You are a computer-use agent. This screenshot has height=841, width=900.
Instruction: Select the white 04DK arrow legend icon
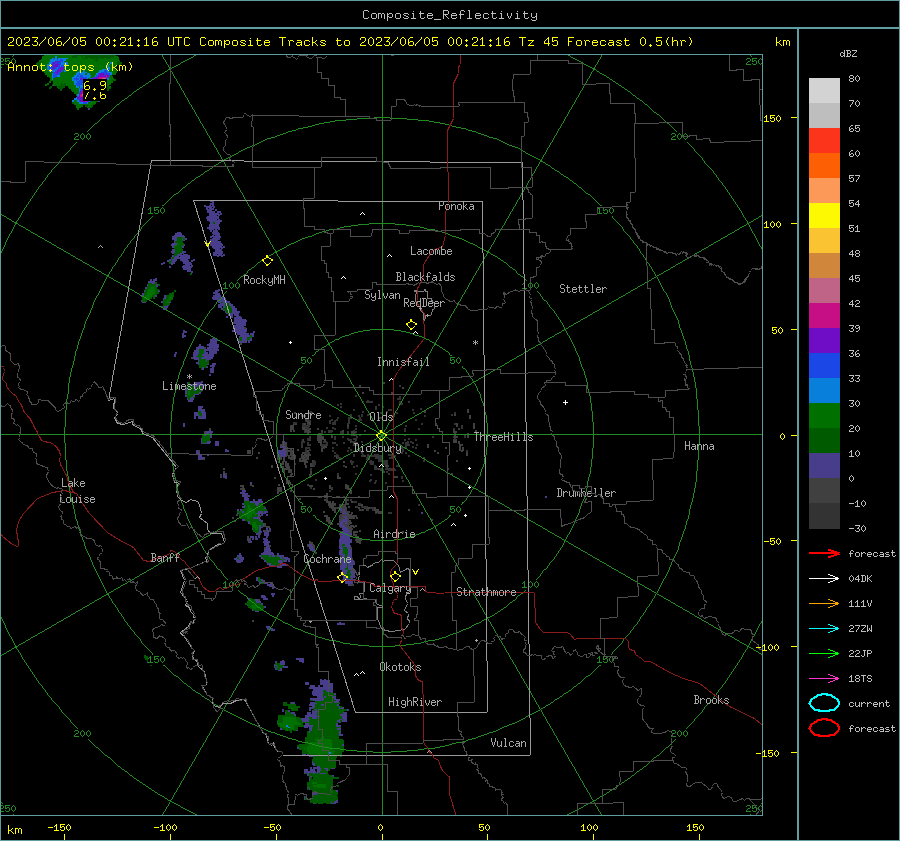click(824, 579)
